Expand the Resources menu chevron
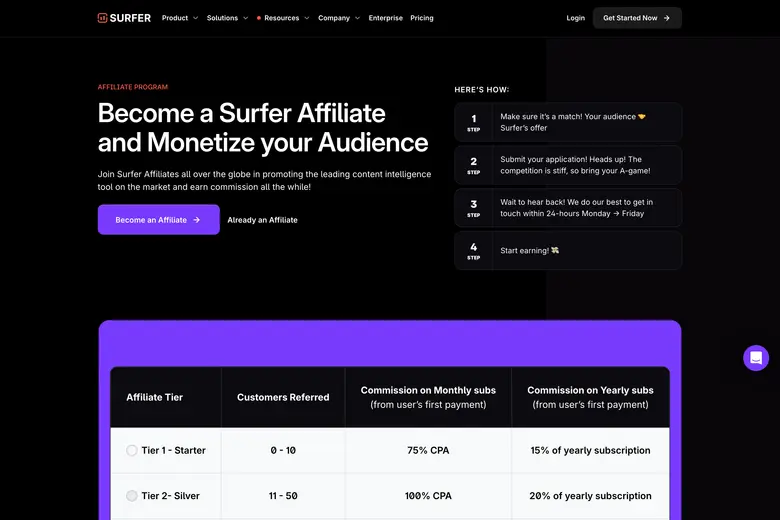Viewport: 780px width, 520px height. click(307, 18)
